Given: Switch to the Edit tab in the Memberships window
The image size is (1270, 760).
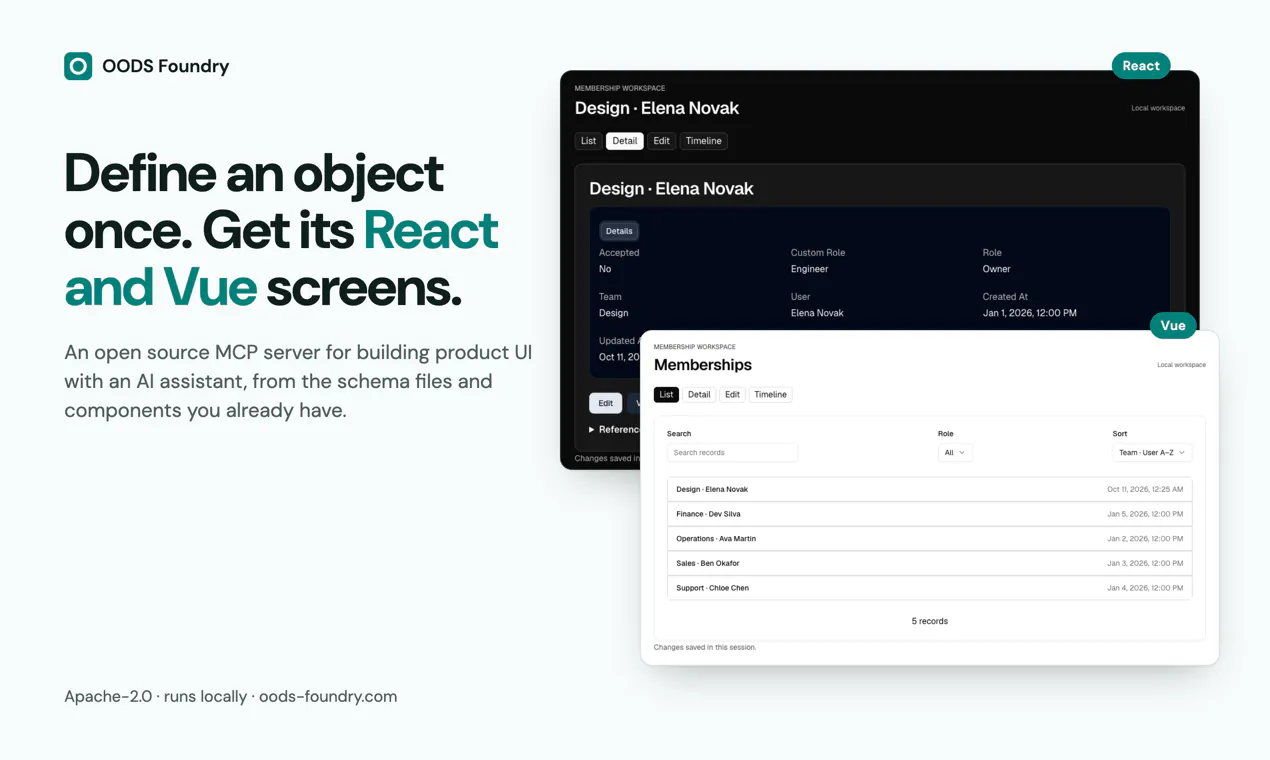Looking at the screenshot, I should 732,395.
